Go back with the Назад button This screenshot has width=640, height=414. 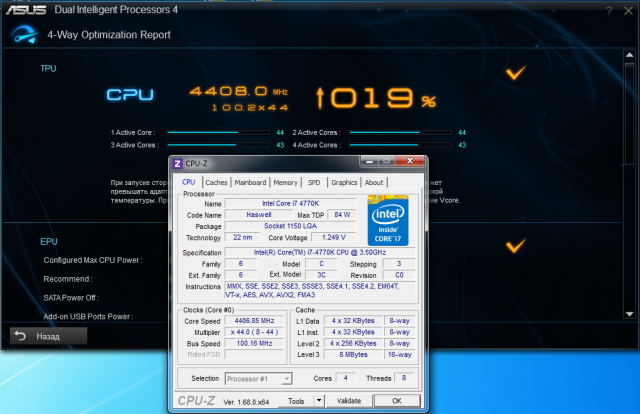click(49, 336)
